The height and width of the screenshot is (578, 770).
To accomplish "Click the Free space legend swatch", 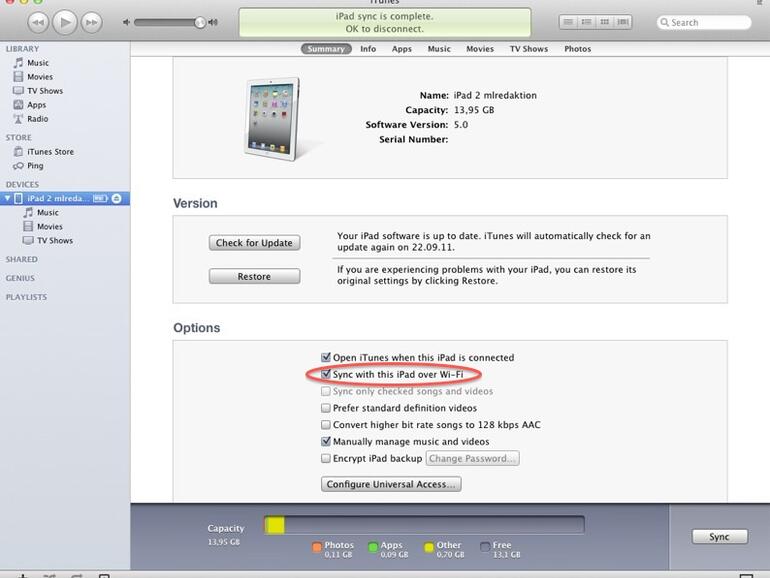I will coord(485,547).
